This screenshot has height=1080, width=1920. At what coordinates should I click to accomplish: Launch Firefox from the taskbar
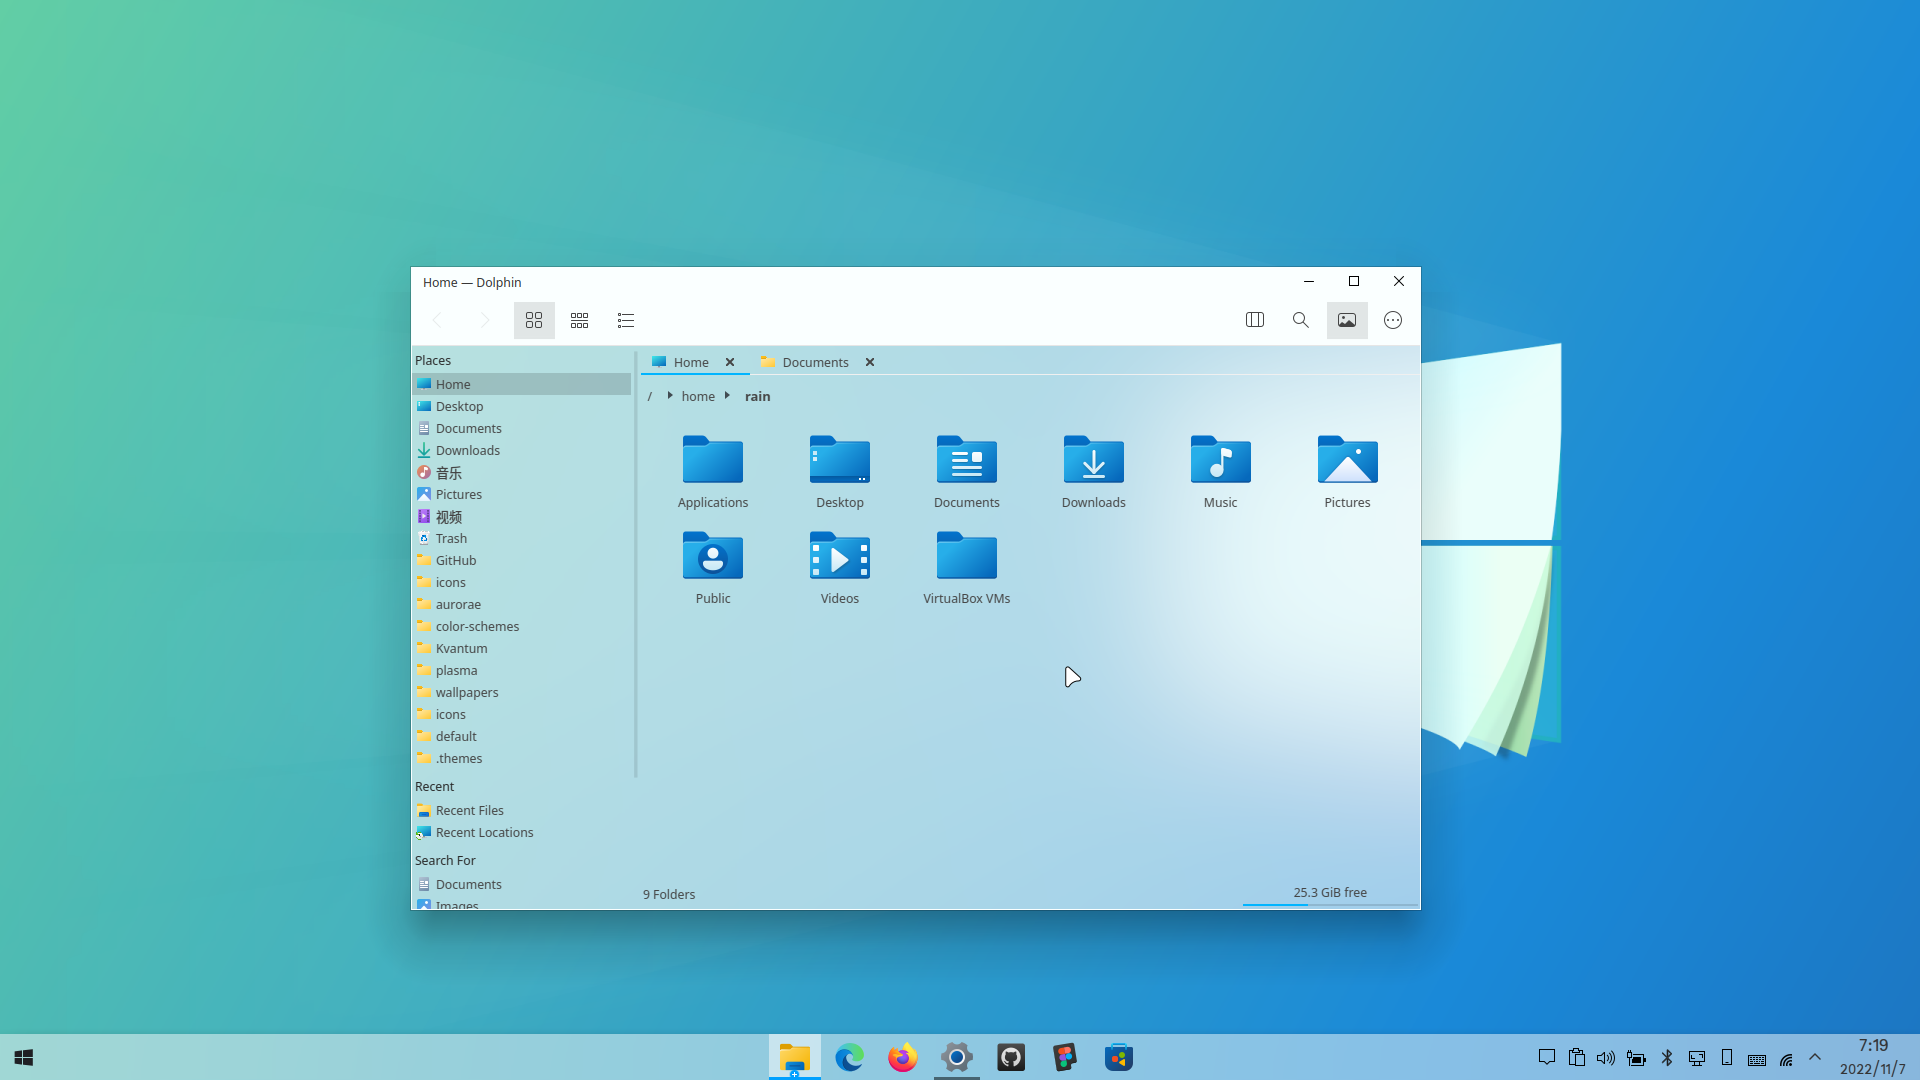point(902,1057)
